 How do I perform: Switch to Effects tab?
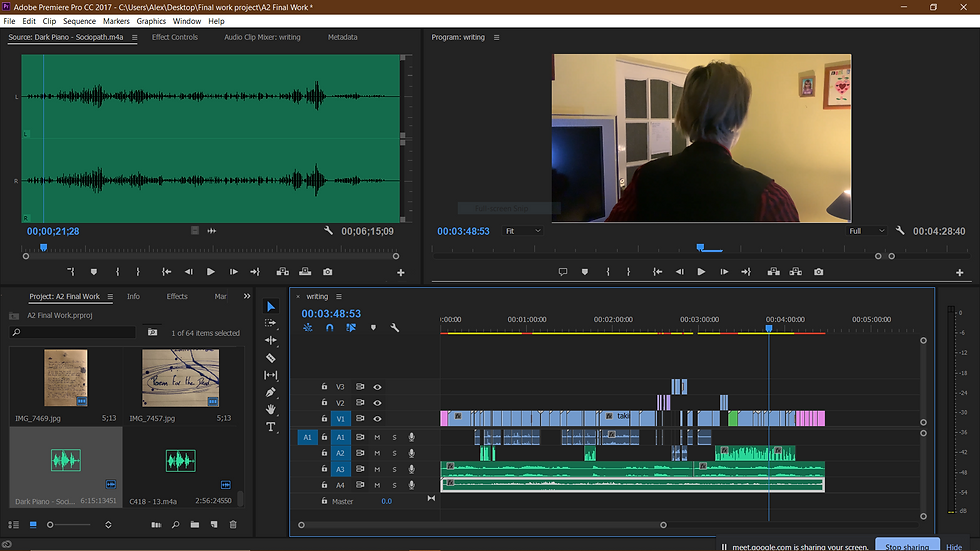177,297
